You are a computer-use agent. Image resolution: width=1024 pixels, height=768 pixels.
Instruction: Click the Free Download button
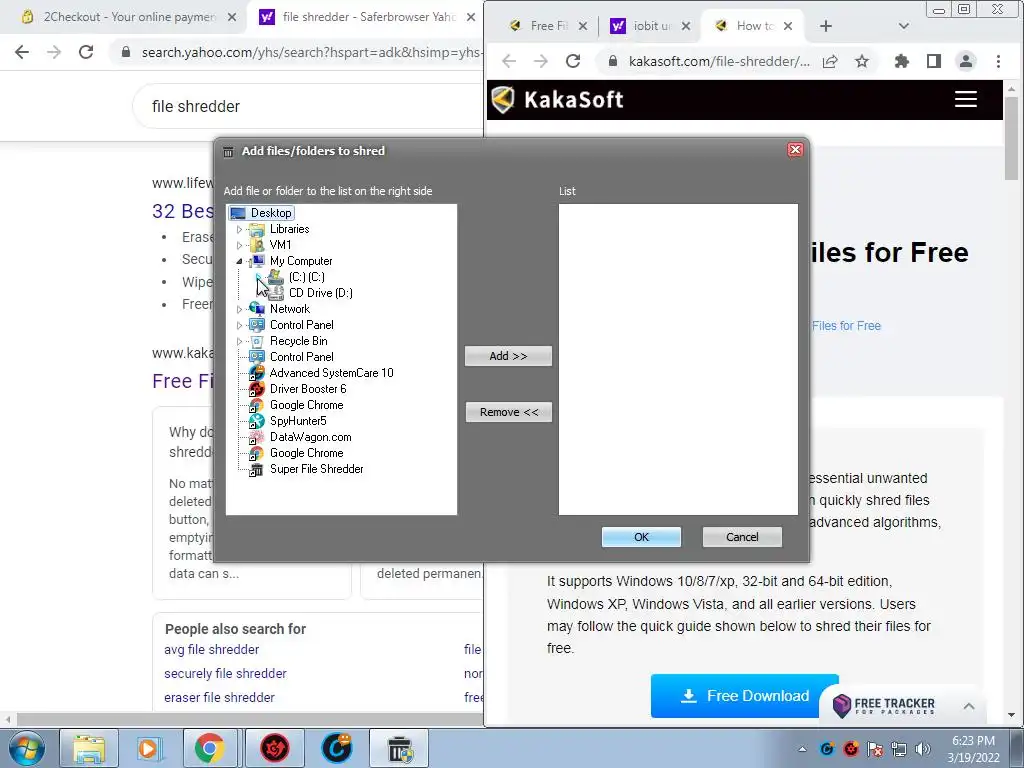[x=744, y=696]
